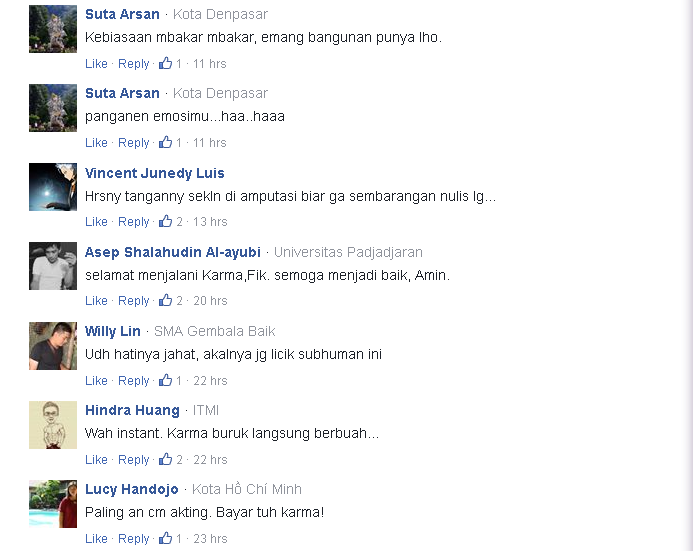Open Willy Lin profile photo
Viewport: 693px width, 551px height.
53,346
